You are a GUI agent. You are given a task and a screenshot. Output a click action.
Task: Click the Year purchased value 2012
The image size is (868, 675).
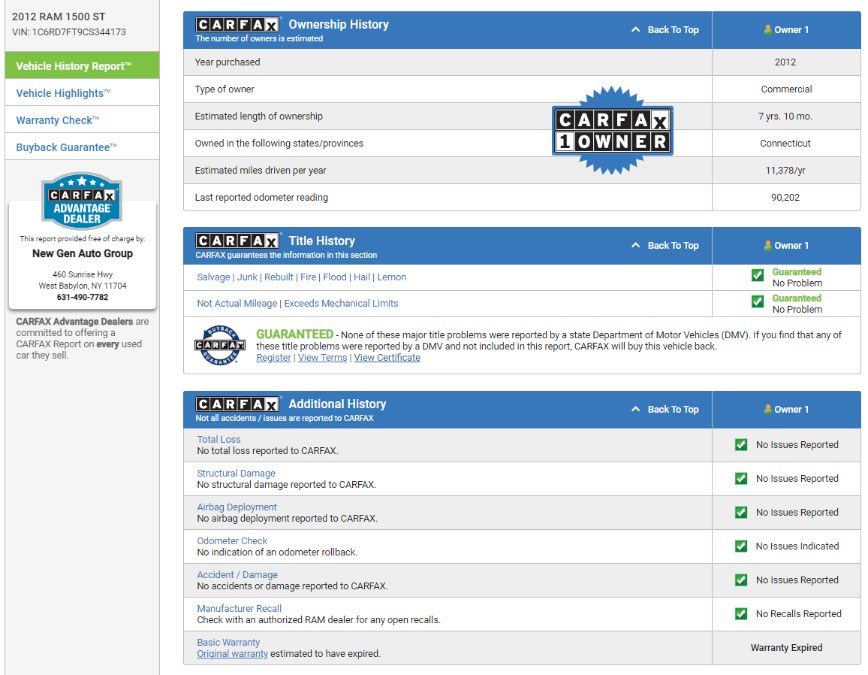coord(785,62)
